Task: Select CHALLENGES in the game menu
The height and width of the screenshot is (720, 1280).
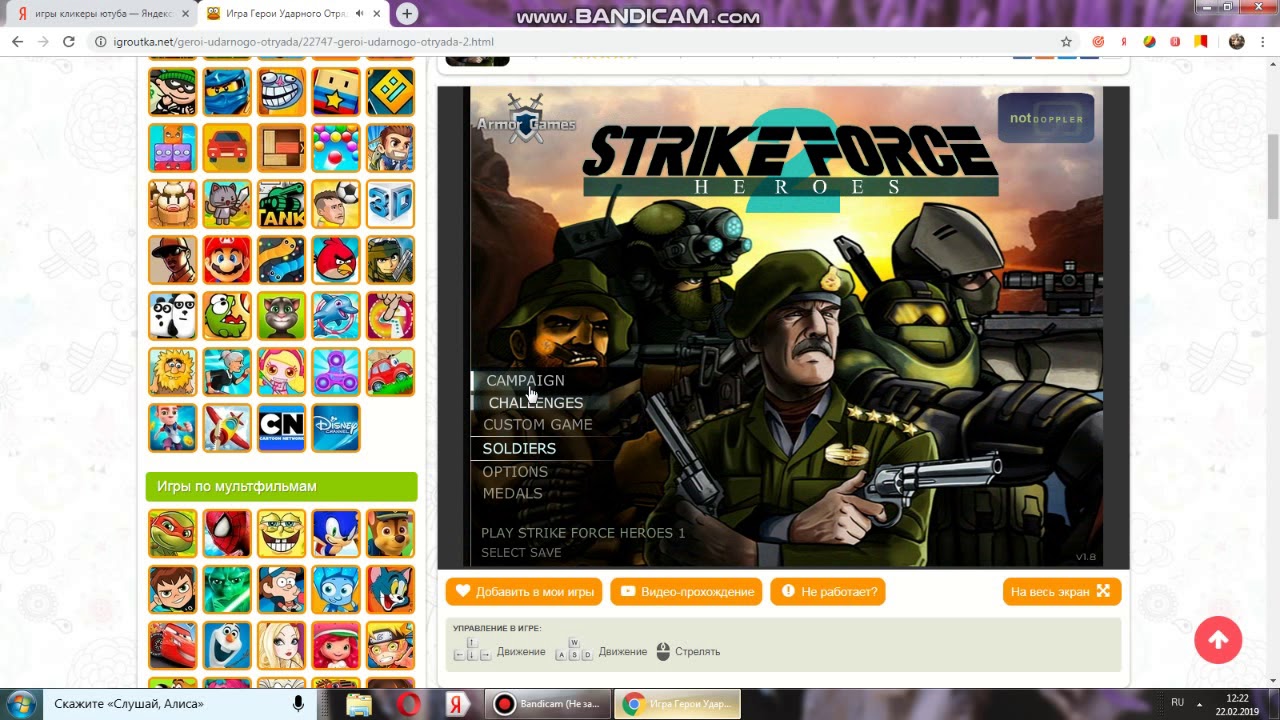Action: (x=535, y=403)
